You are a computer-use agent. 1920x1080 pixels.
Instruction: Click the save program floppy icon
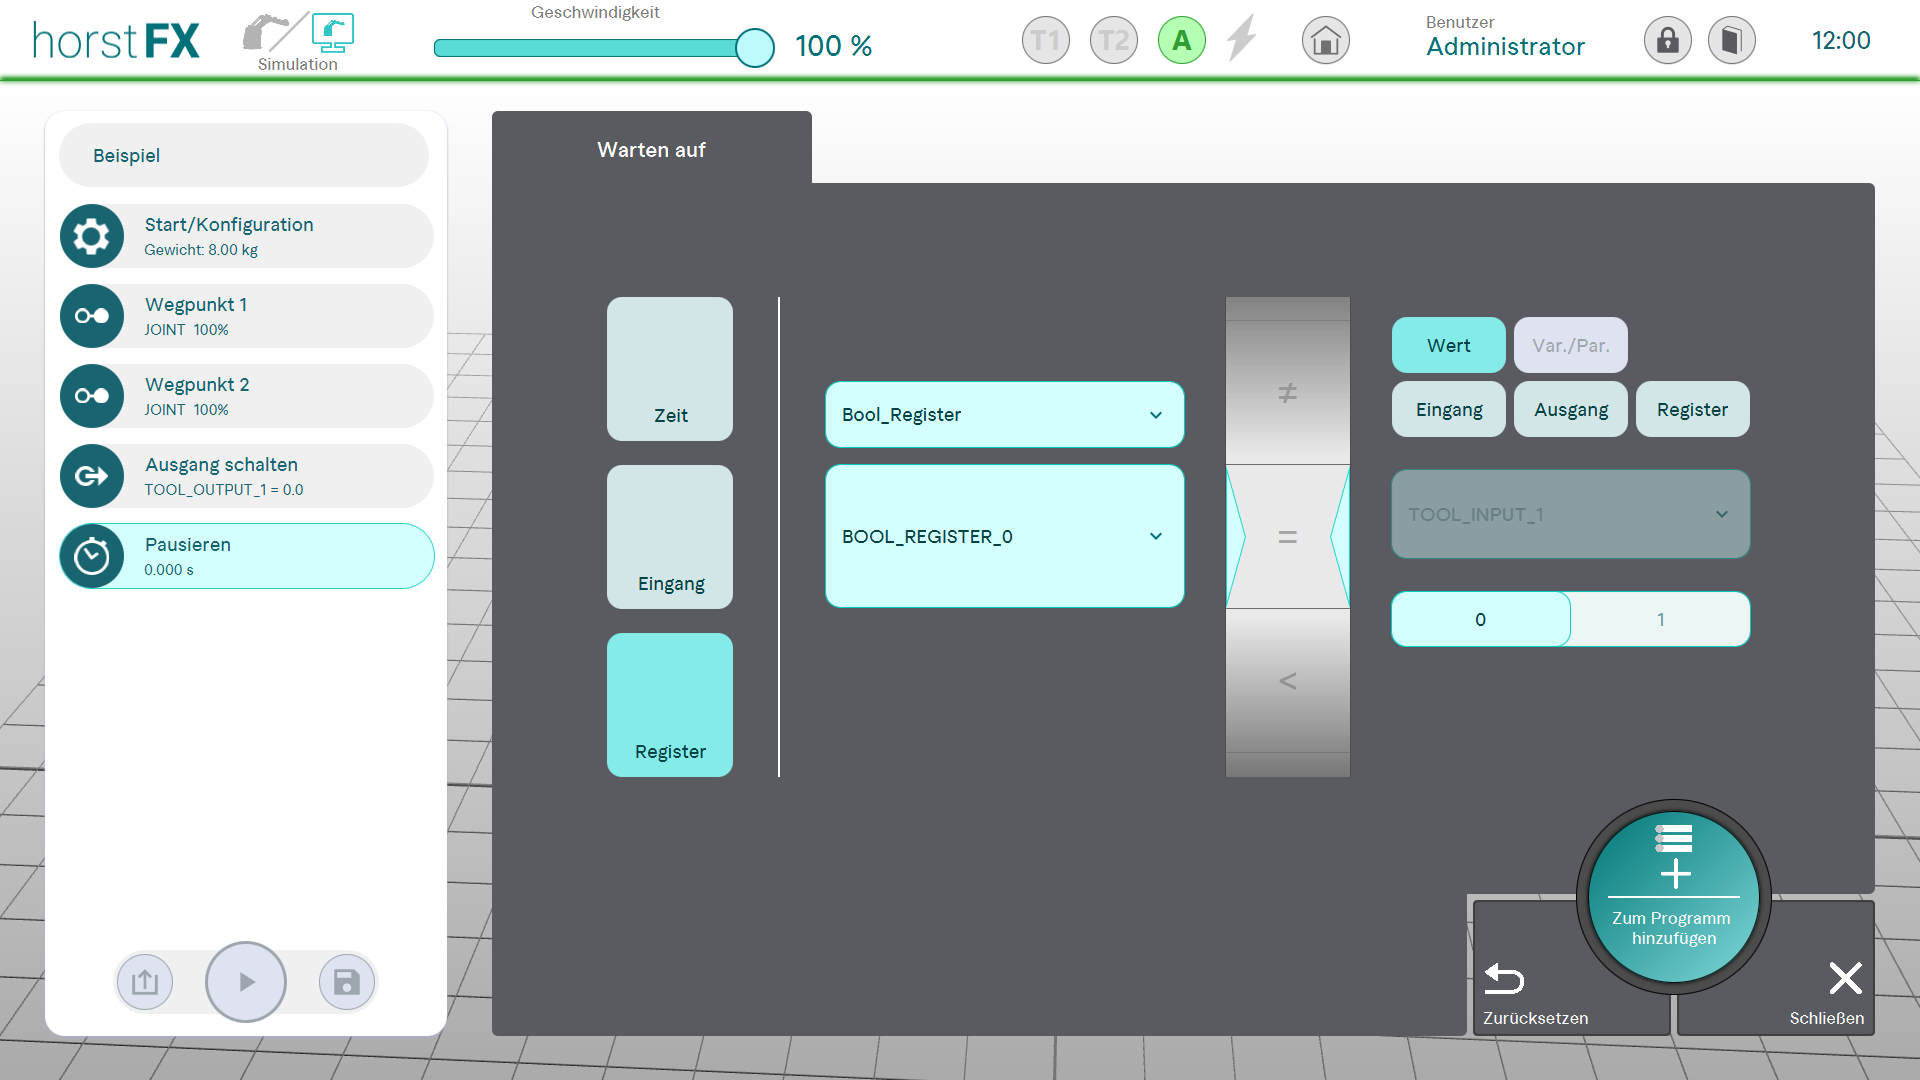346,982
